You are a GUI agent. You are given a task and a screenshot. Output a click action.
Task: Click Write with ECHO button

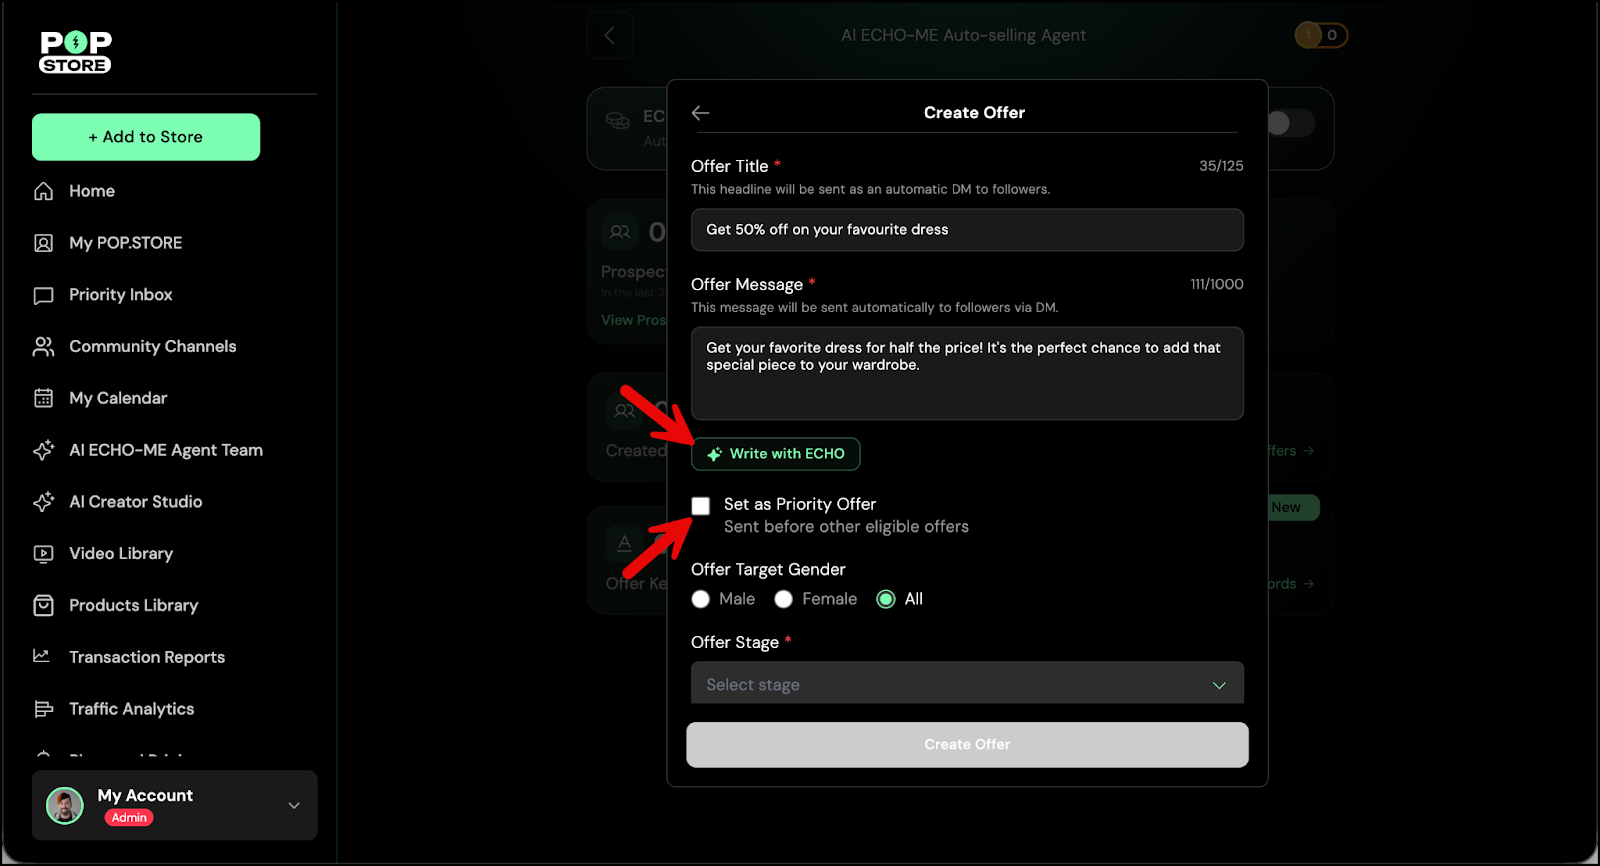(x=776, y=454)
